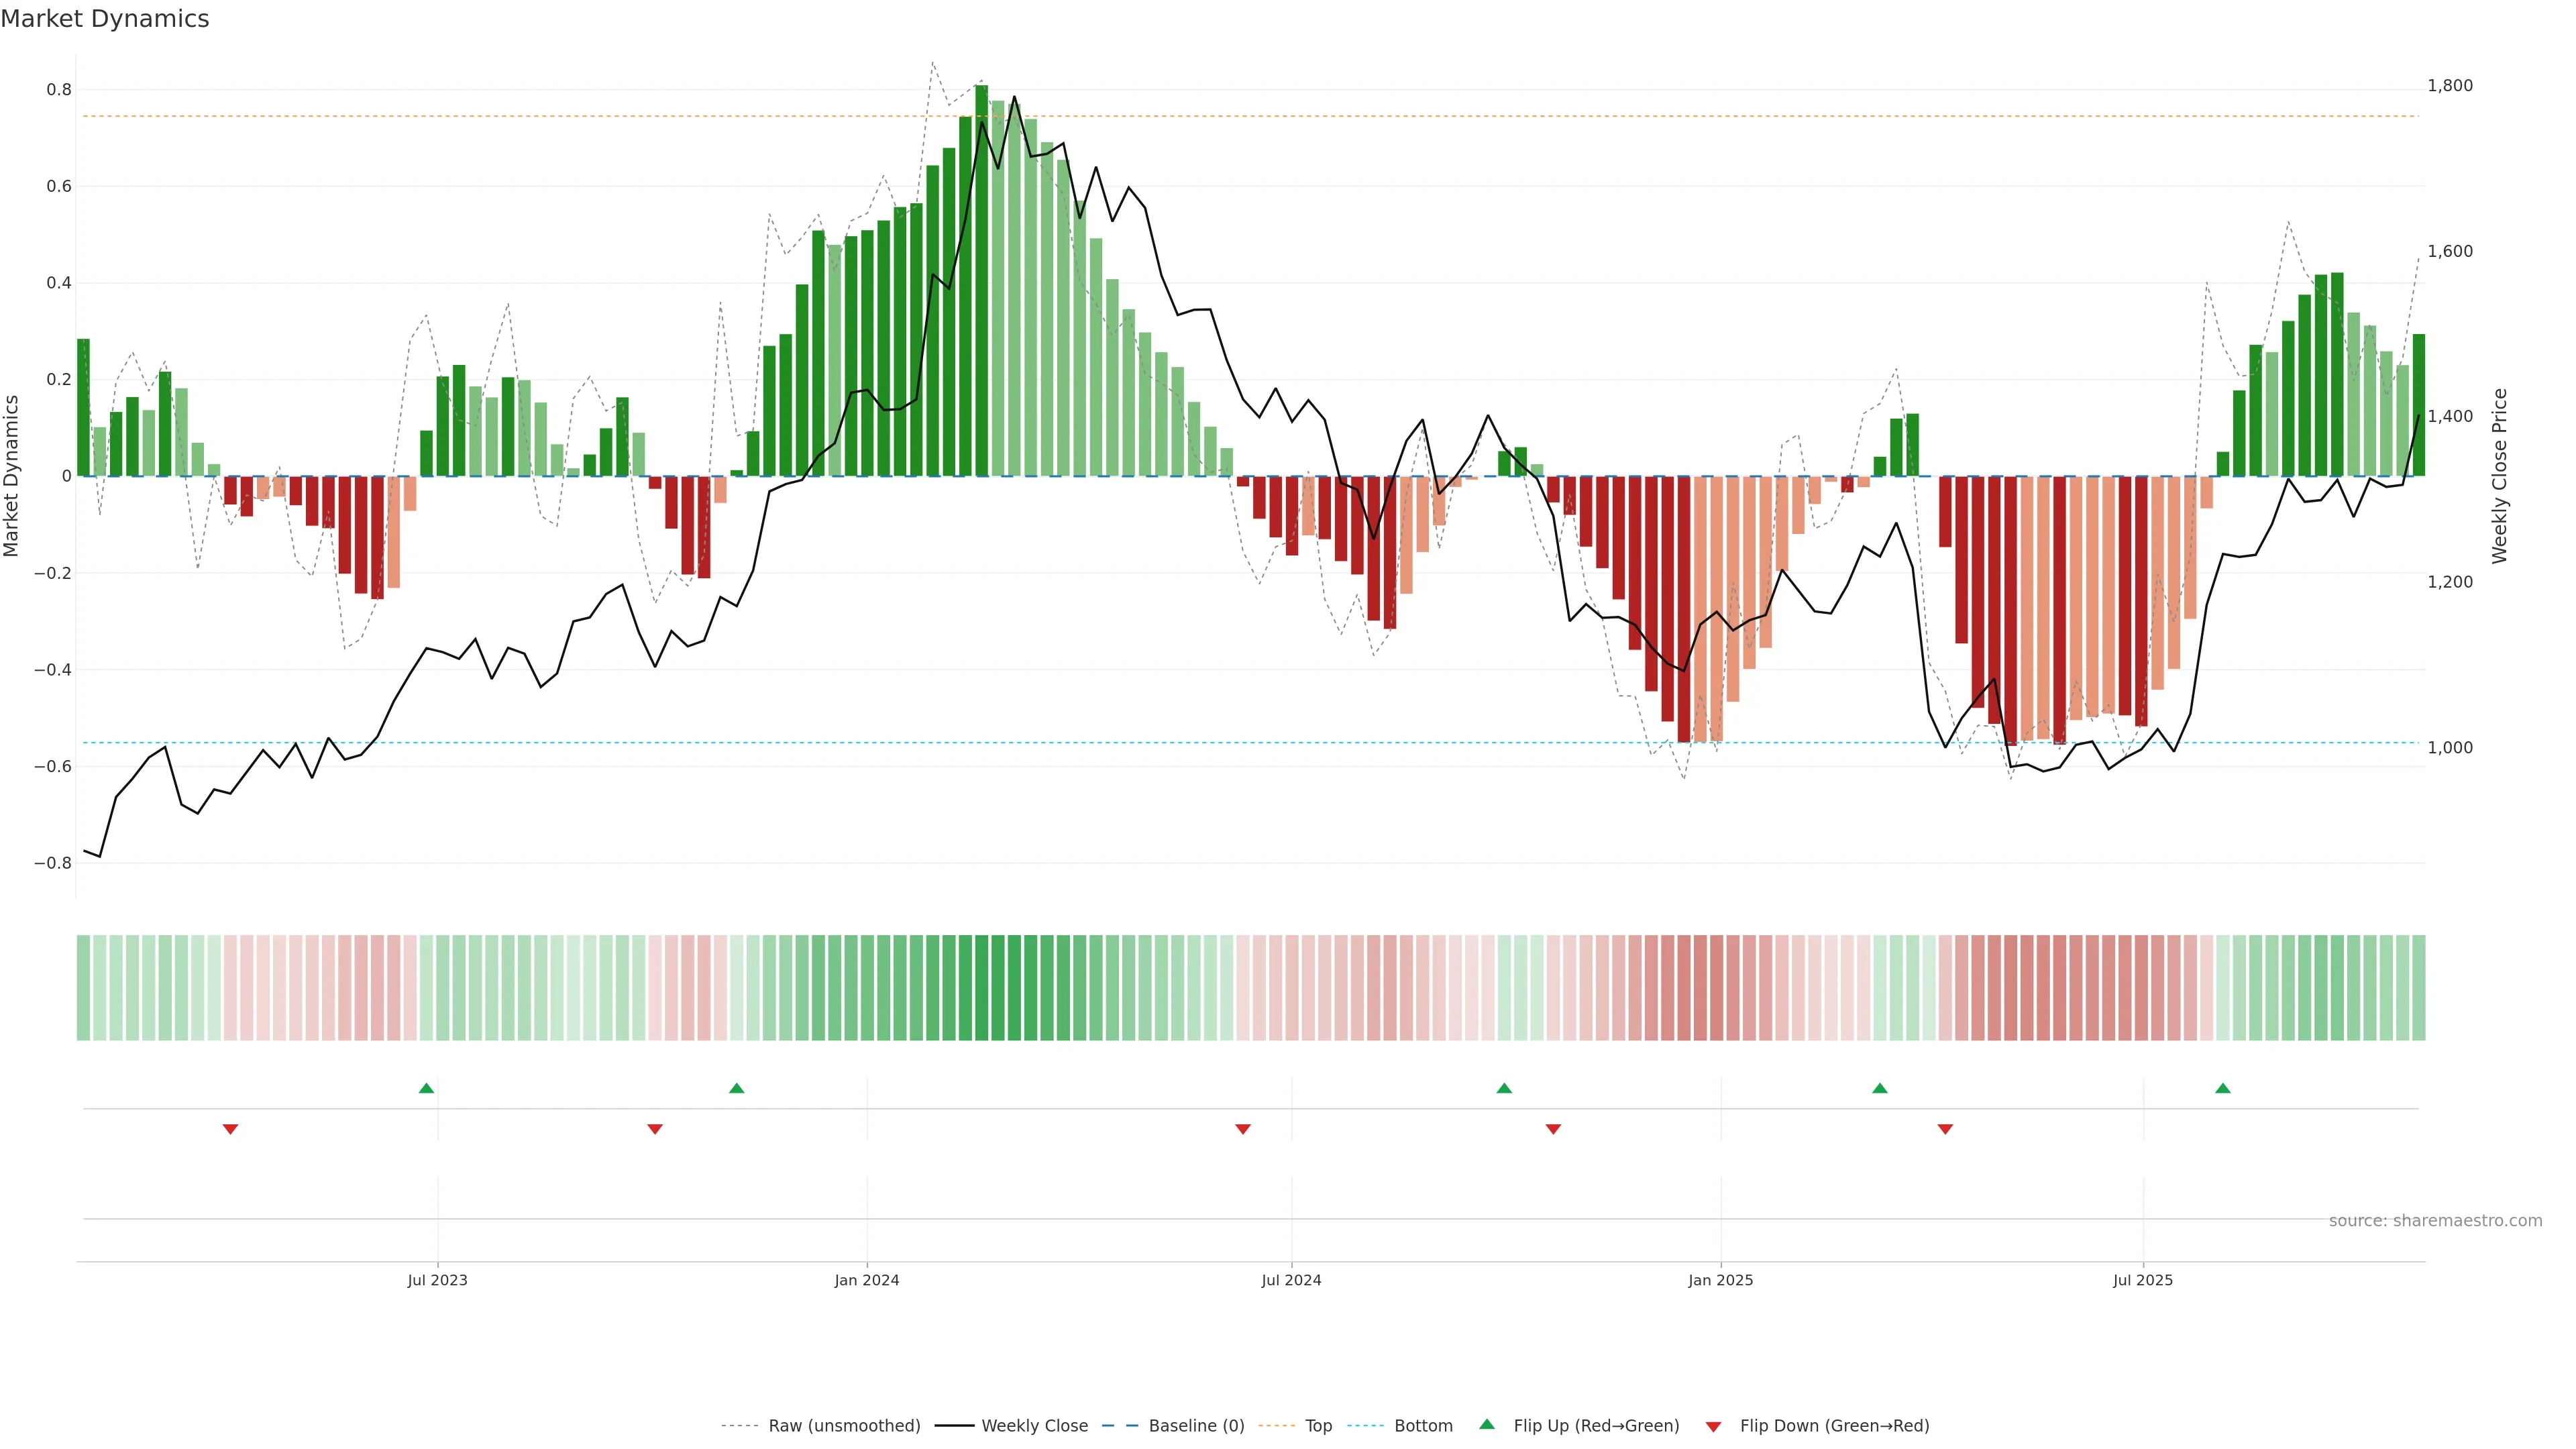Click the green flip-up triangle before Jan 2024

[737, 1088]
